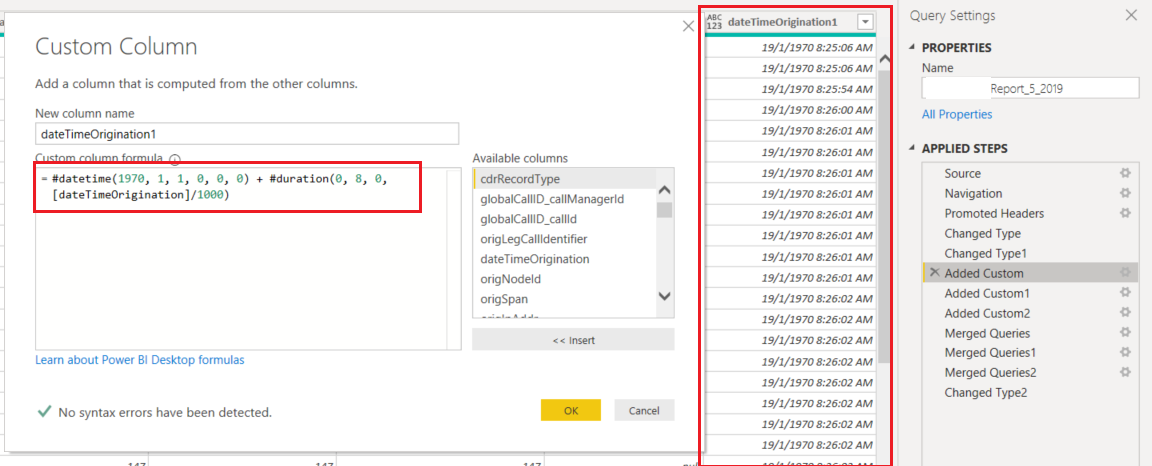Close the Query Settings pane
Screen dimensions: 1152x466
point(1131,15)
